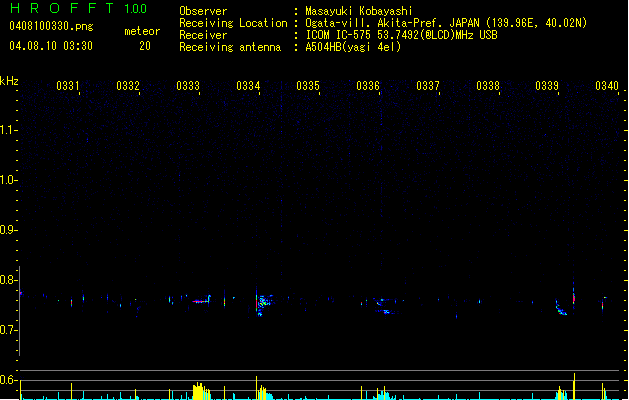Click the Receiving antenna label
Viewport: 629px width, 400px height.
coord(230,47)
